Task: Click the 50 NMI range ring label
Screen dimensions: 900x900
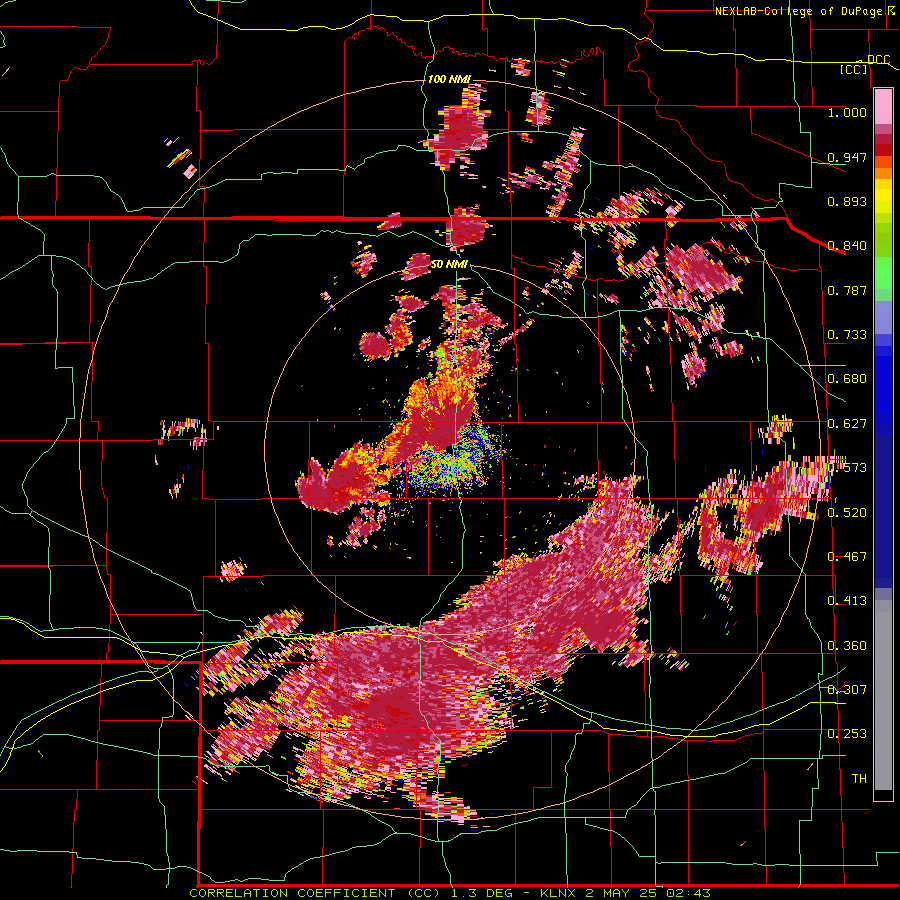Action: pos(449,265)
